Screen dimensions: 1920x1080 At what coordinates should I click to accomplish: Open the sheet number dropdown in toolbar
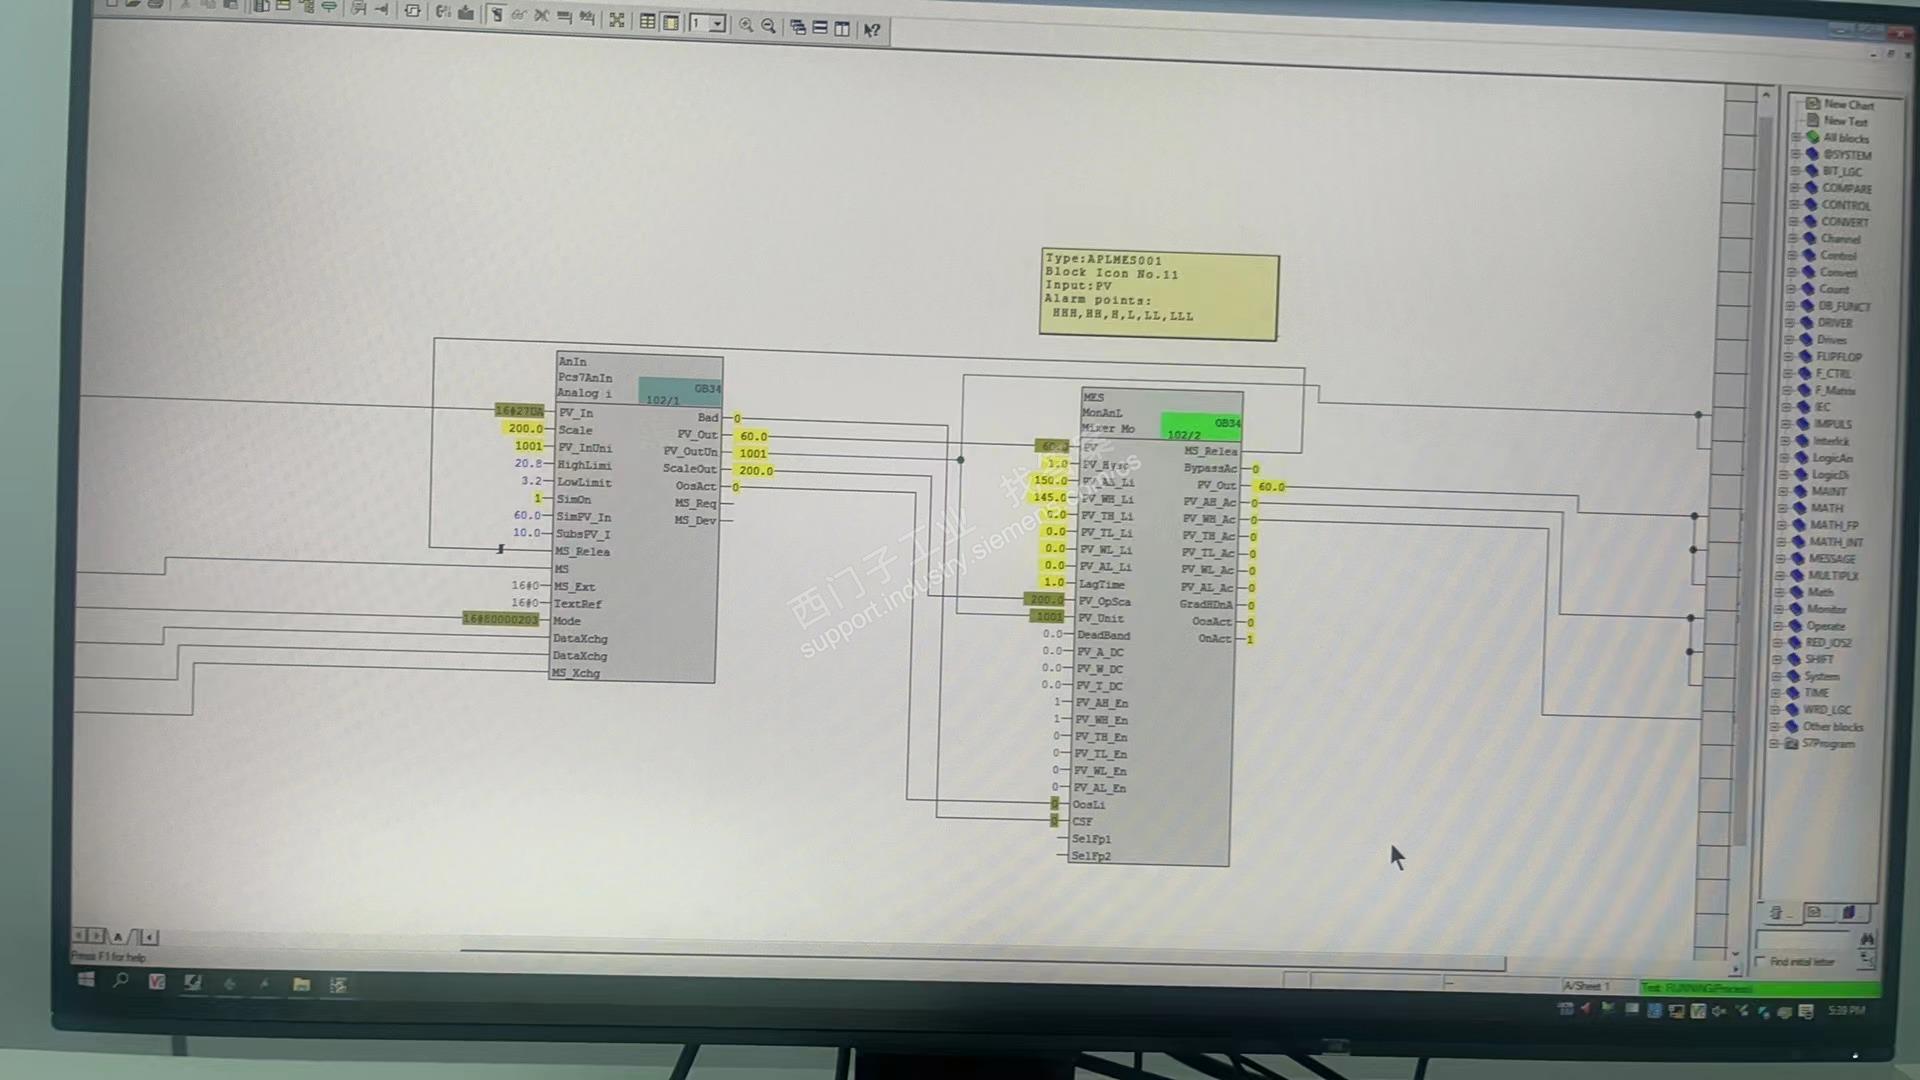(717, 23)
